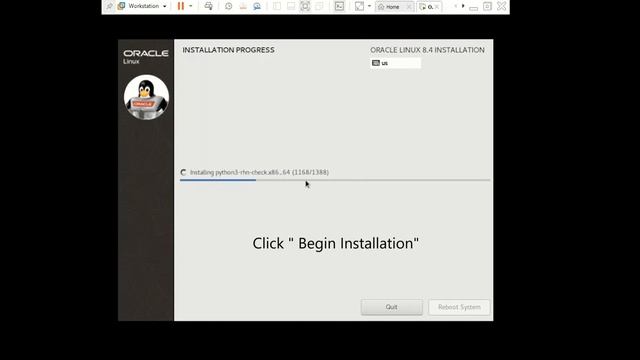This screenshot has width=640, height=360.
Task: Click the ORACLE Linux logo text
Action: pos(146,57)
